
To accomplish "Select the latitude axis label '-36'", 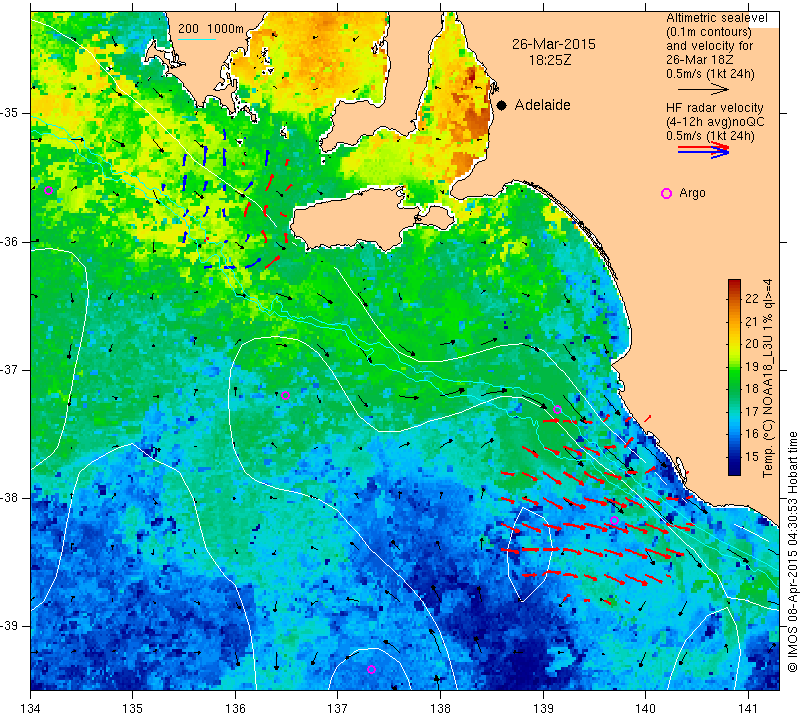I will 10,241.
